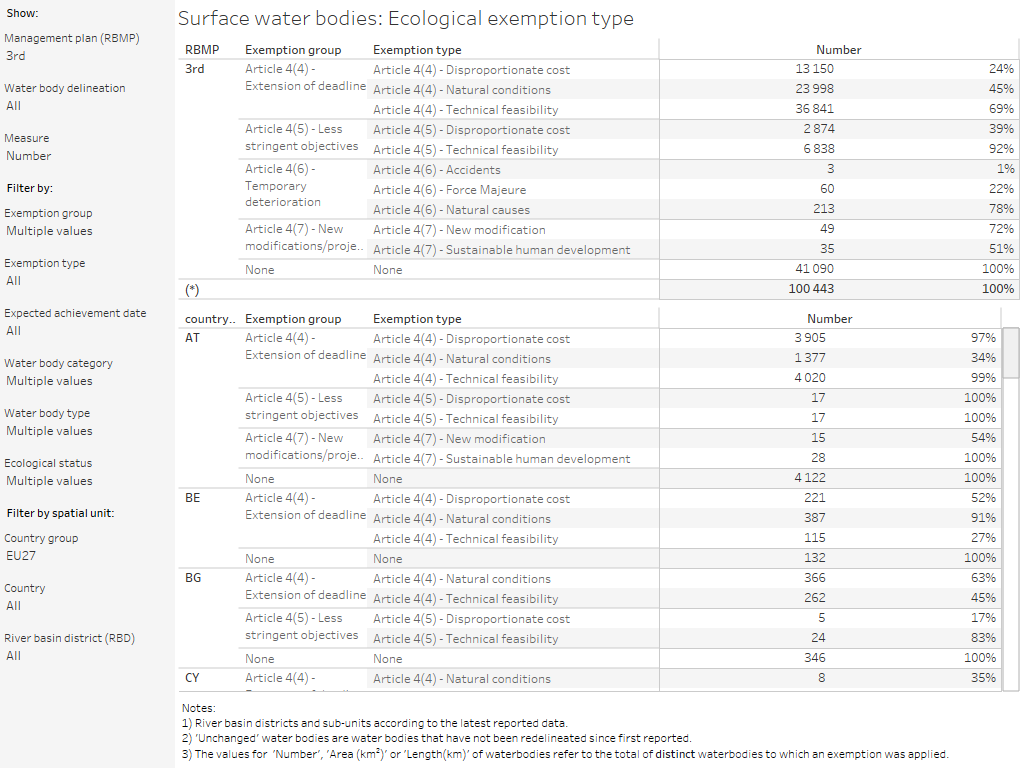The width and height of the screenshot is (1024, 768).
Task: Click the Number column header in country table
Action: [x=829, y=319]
